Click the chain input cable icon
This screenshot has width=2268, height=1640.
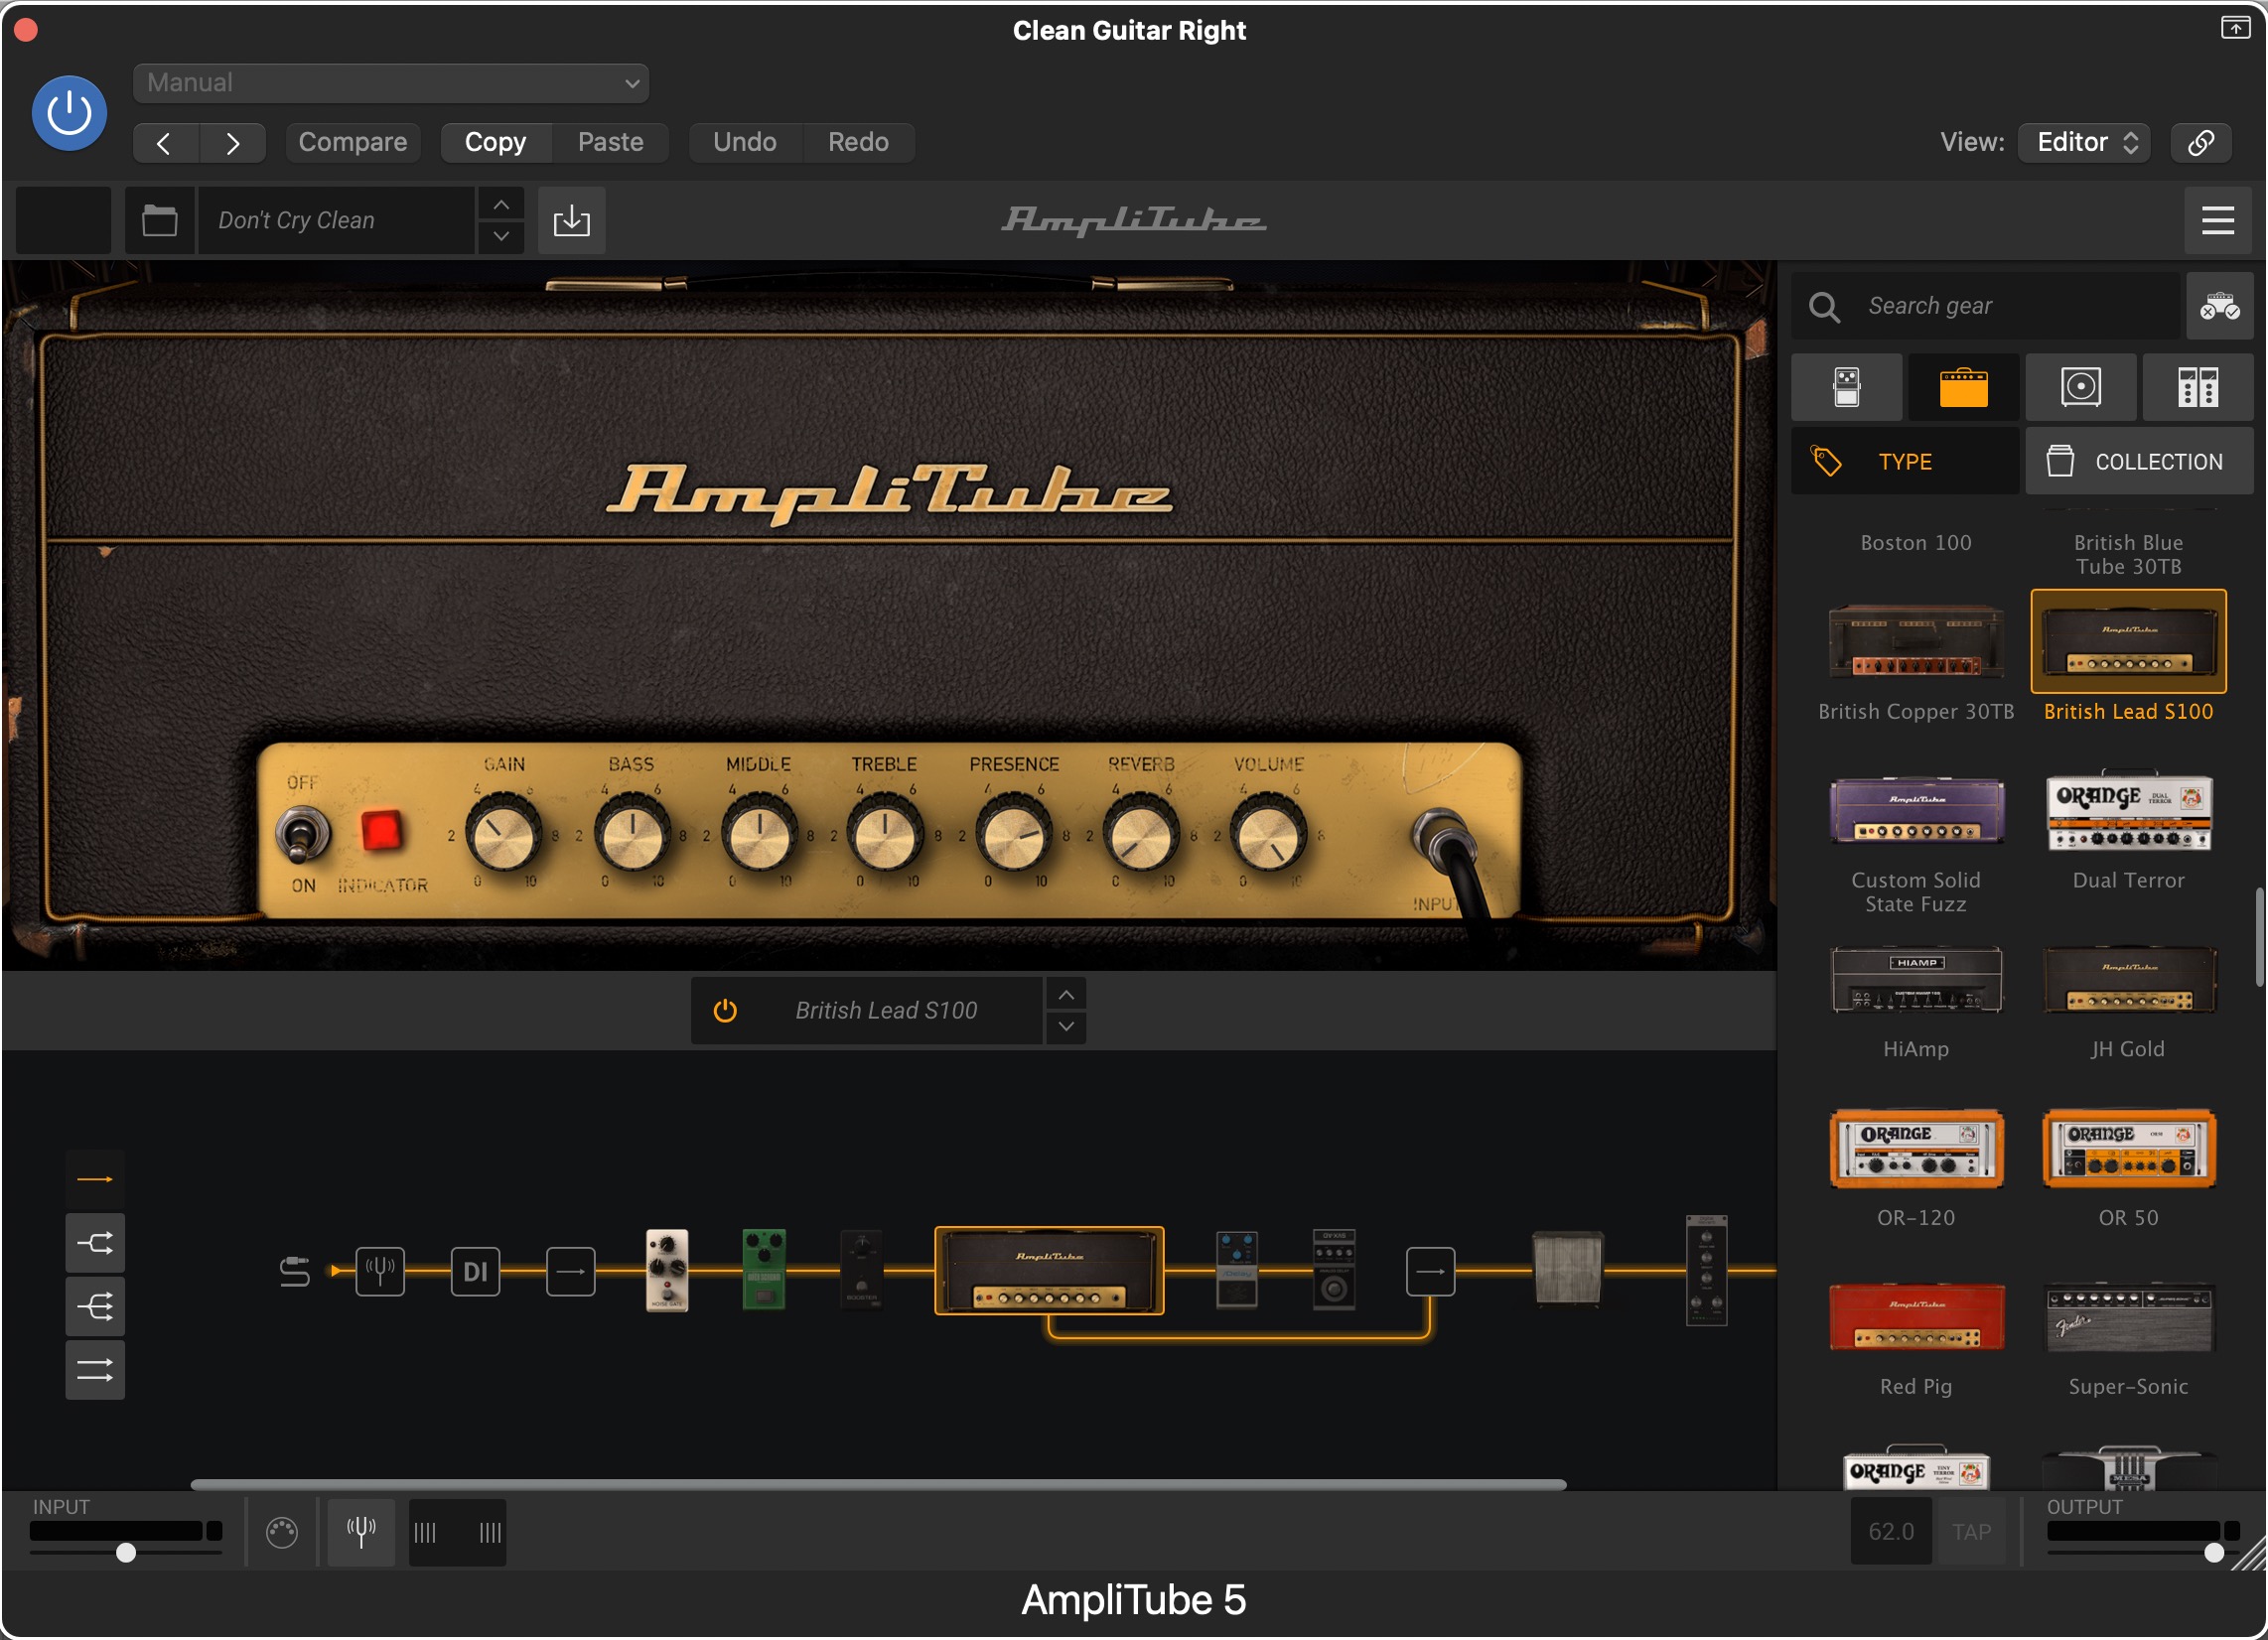pyautogui.click(x=294, y=1272)
